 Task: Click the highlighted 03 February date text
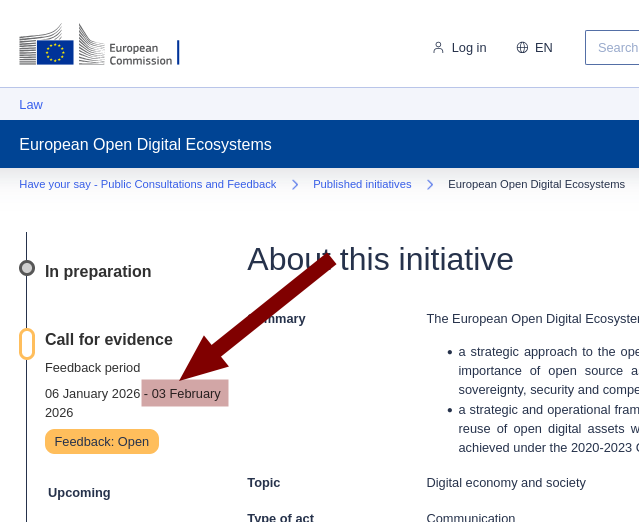pyautogui.click(x=186, y=393)
